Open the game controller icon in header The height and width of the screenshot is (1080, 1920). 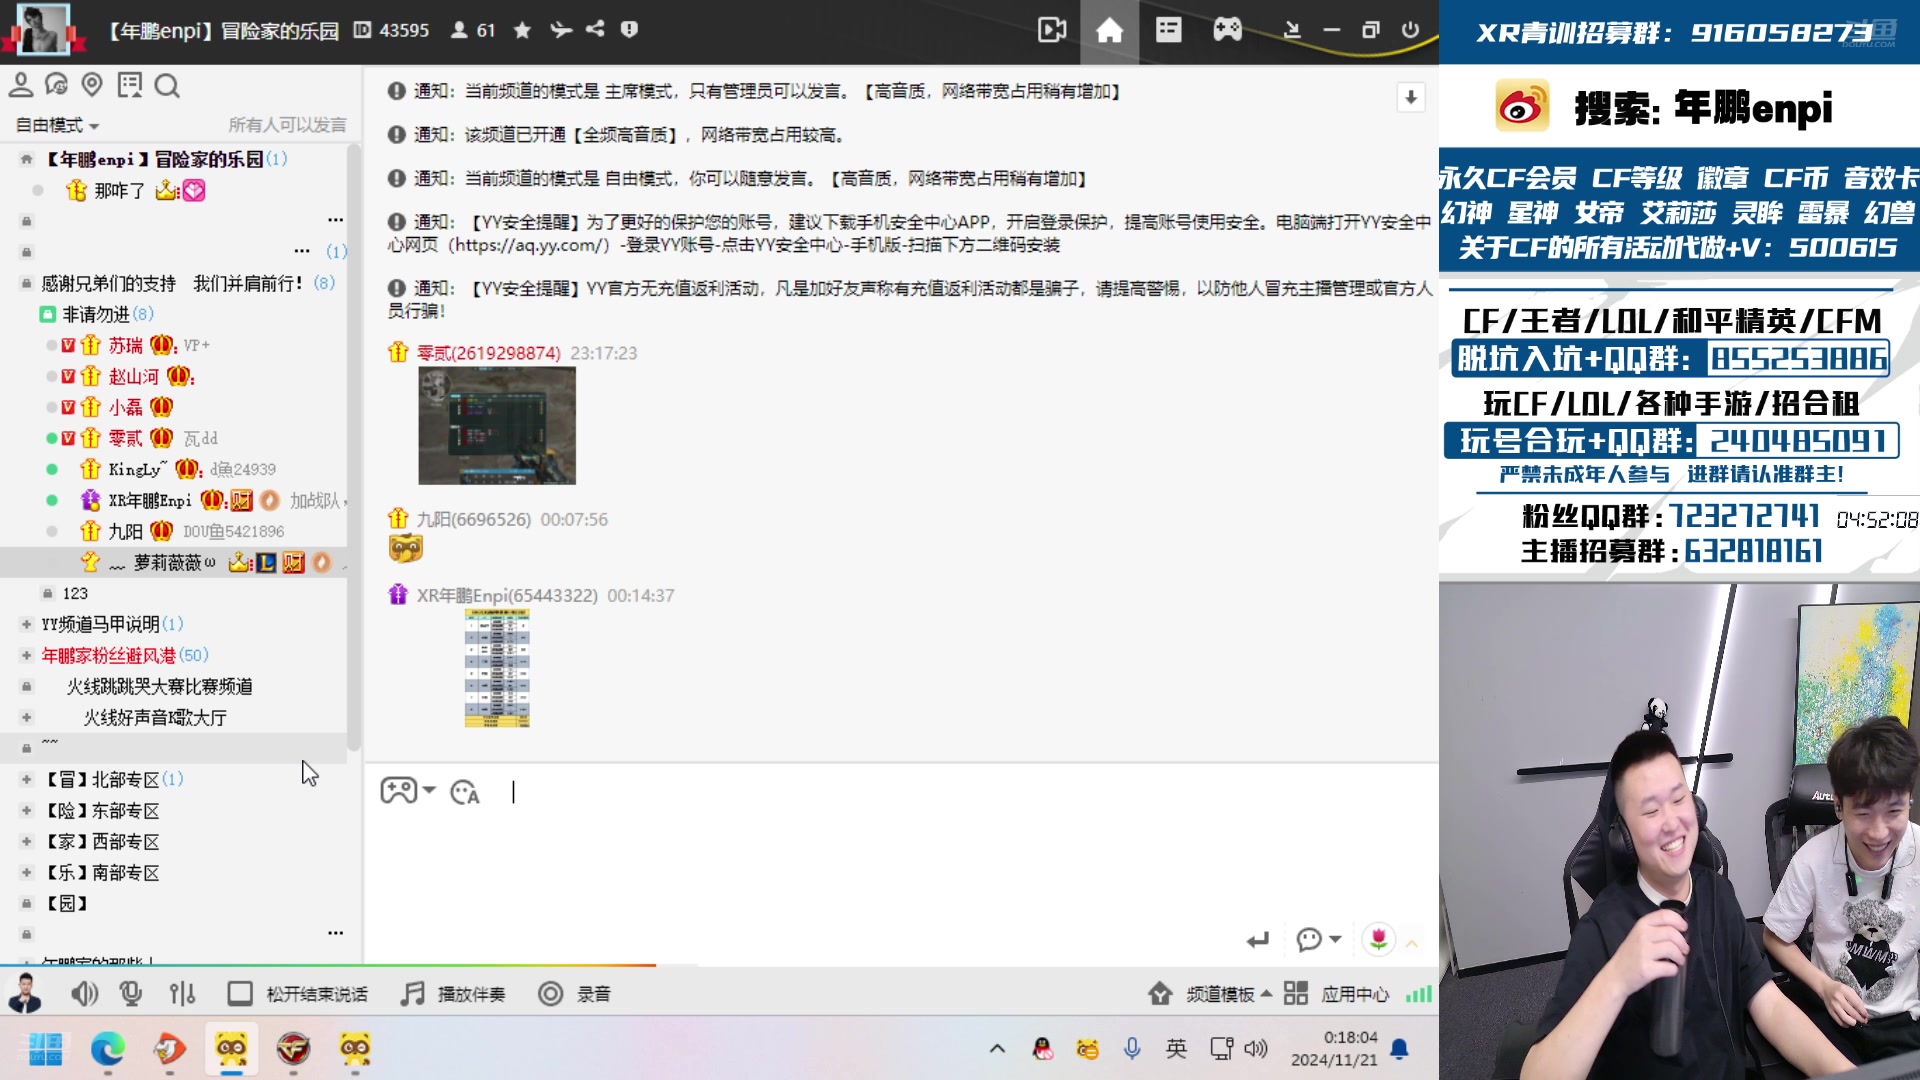tap(1227, 30)
